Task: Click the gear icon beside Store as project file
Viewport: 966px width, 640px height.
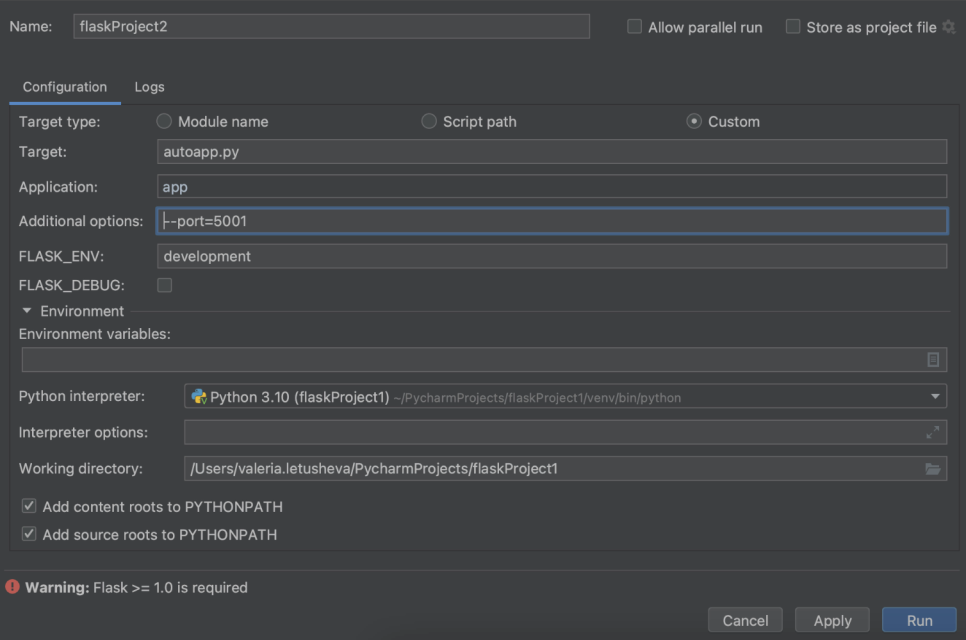Action: pos(948,27)
